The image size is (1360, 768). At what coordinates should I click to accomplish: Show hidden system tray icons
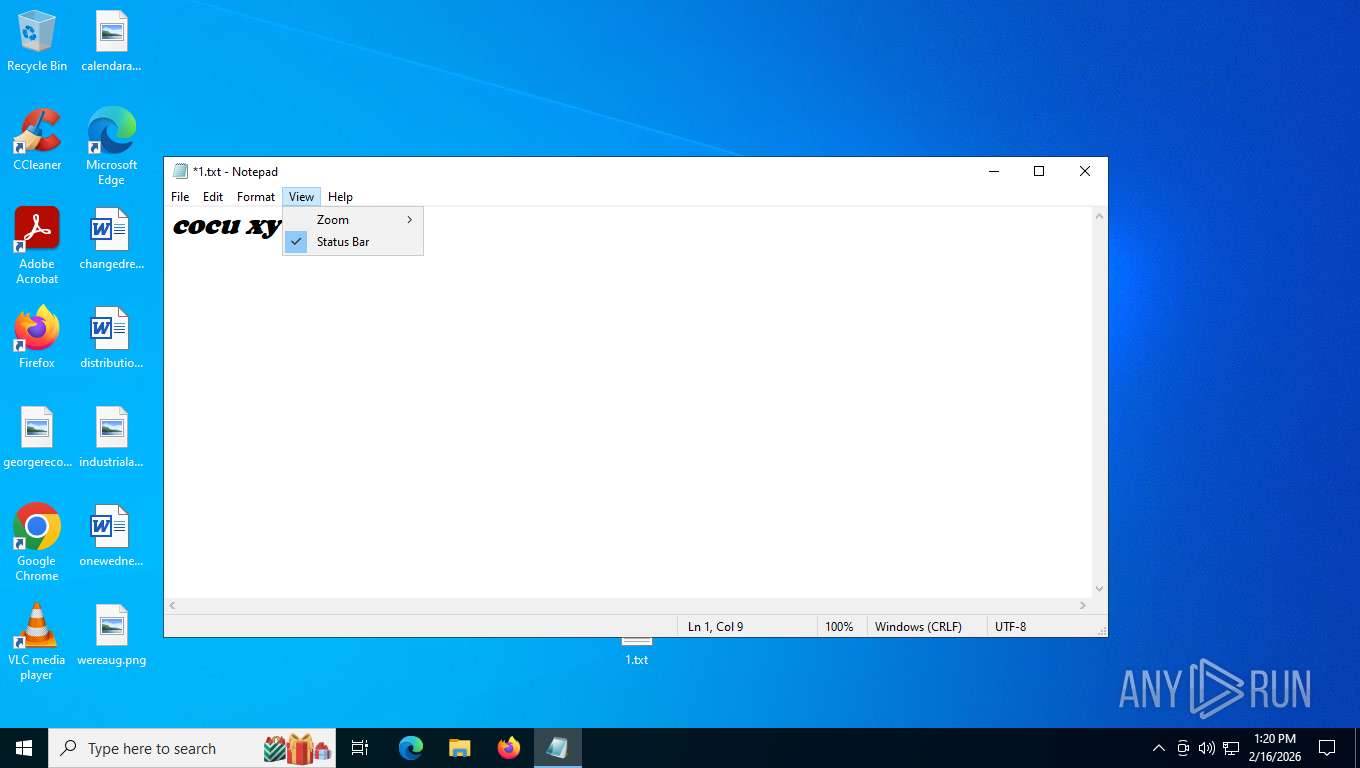tap(1159, 748)
